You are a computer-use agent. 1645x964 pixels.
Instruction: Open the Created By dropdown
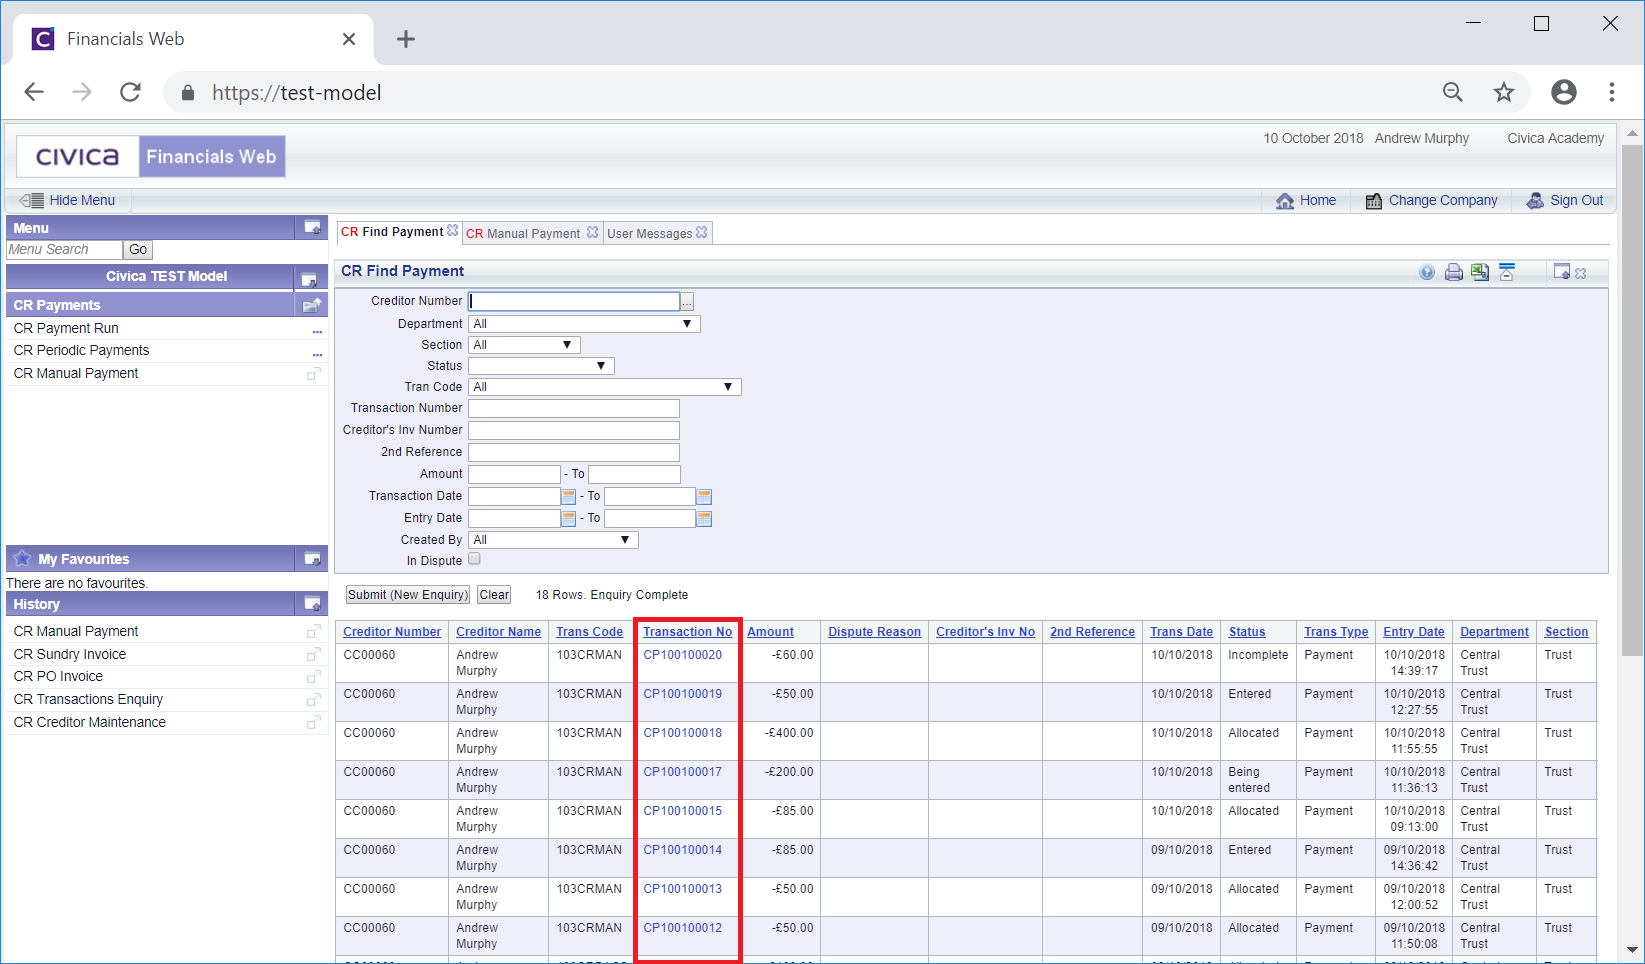tap(553, 540)
